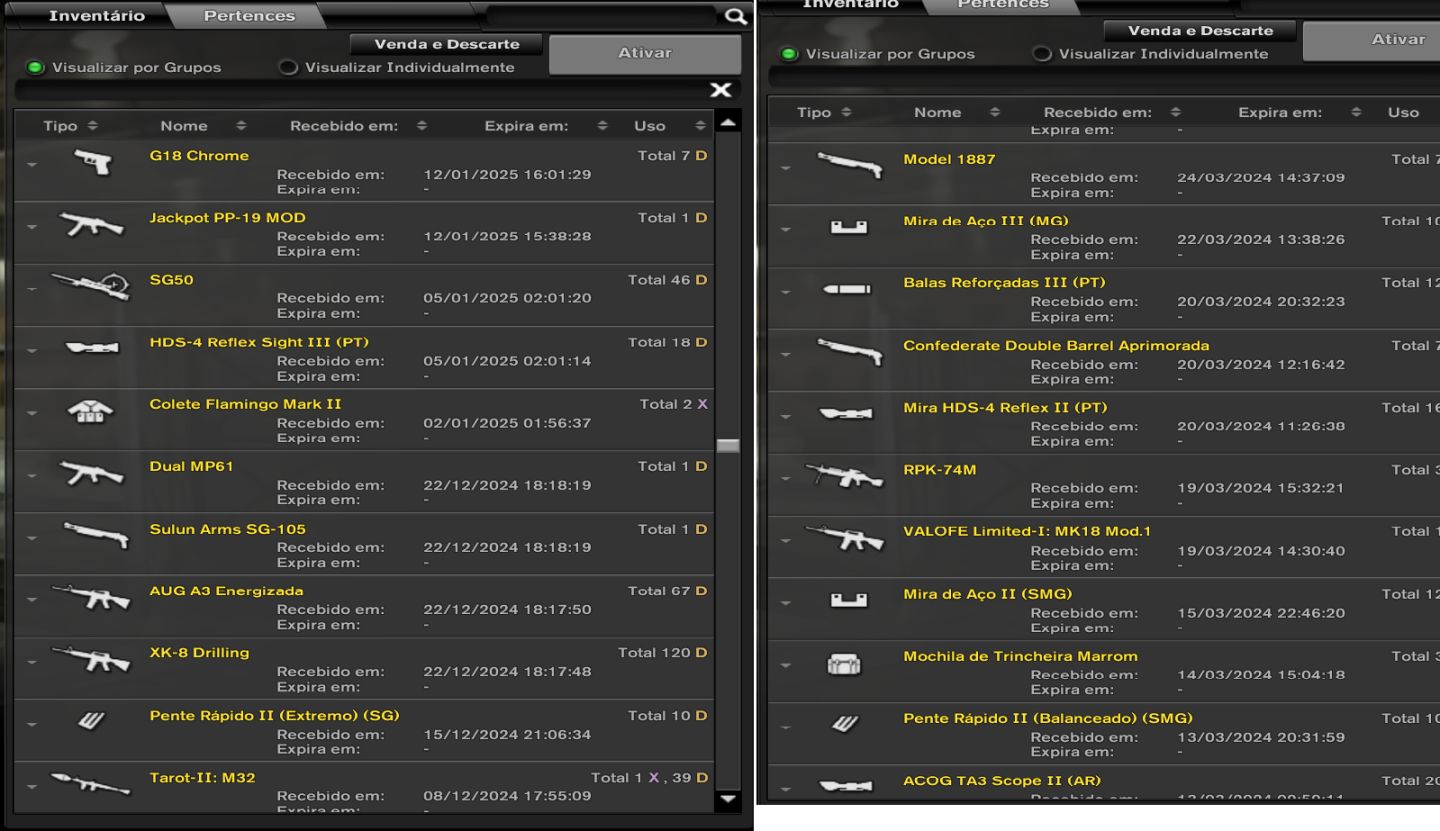The image size is (1440, 831).
Task: Select the Mira HDS-4 Reflex II icon
Action: coord(846,414)
